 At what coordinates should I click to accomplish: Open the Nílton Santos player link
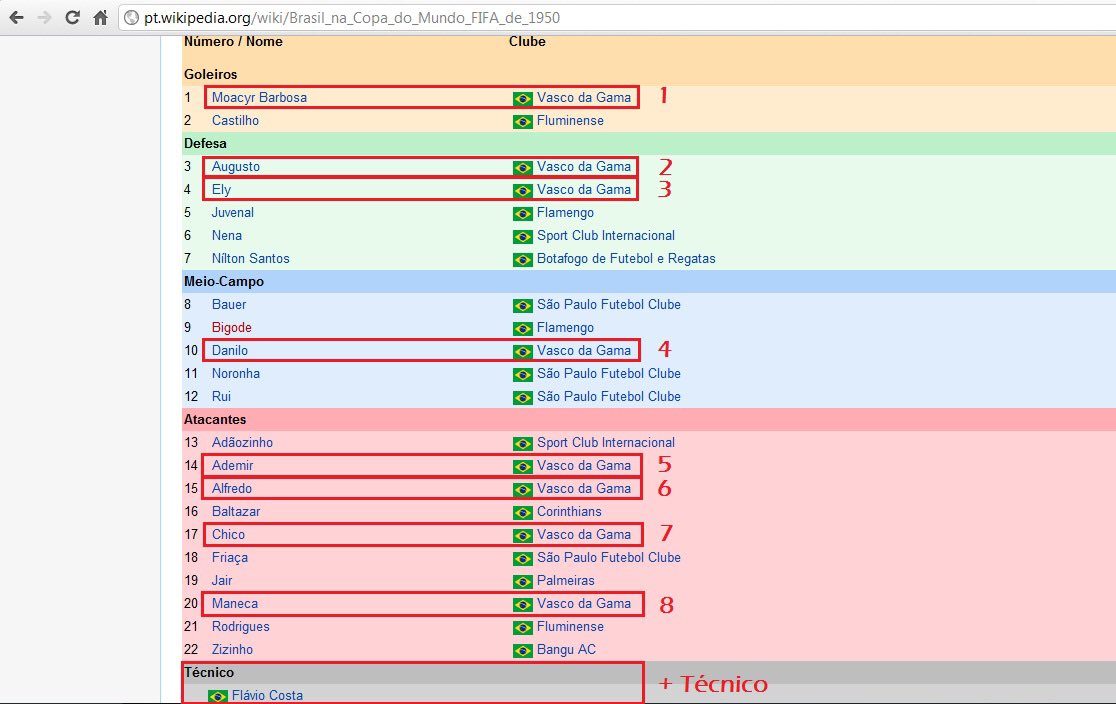[x=251, y=258]
